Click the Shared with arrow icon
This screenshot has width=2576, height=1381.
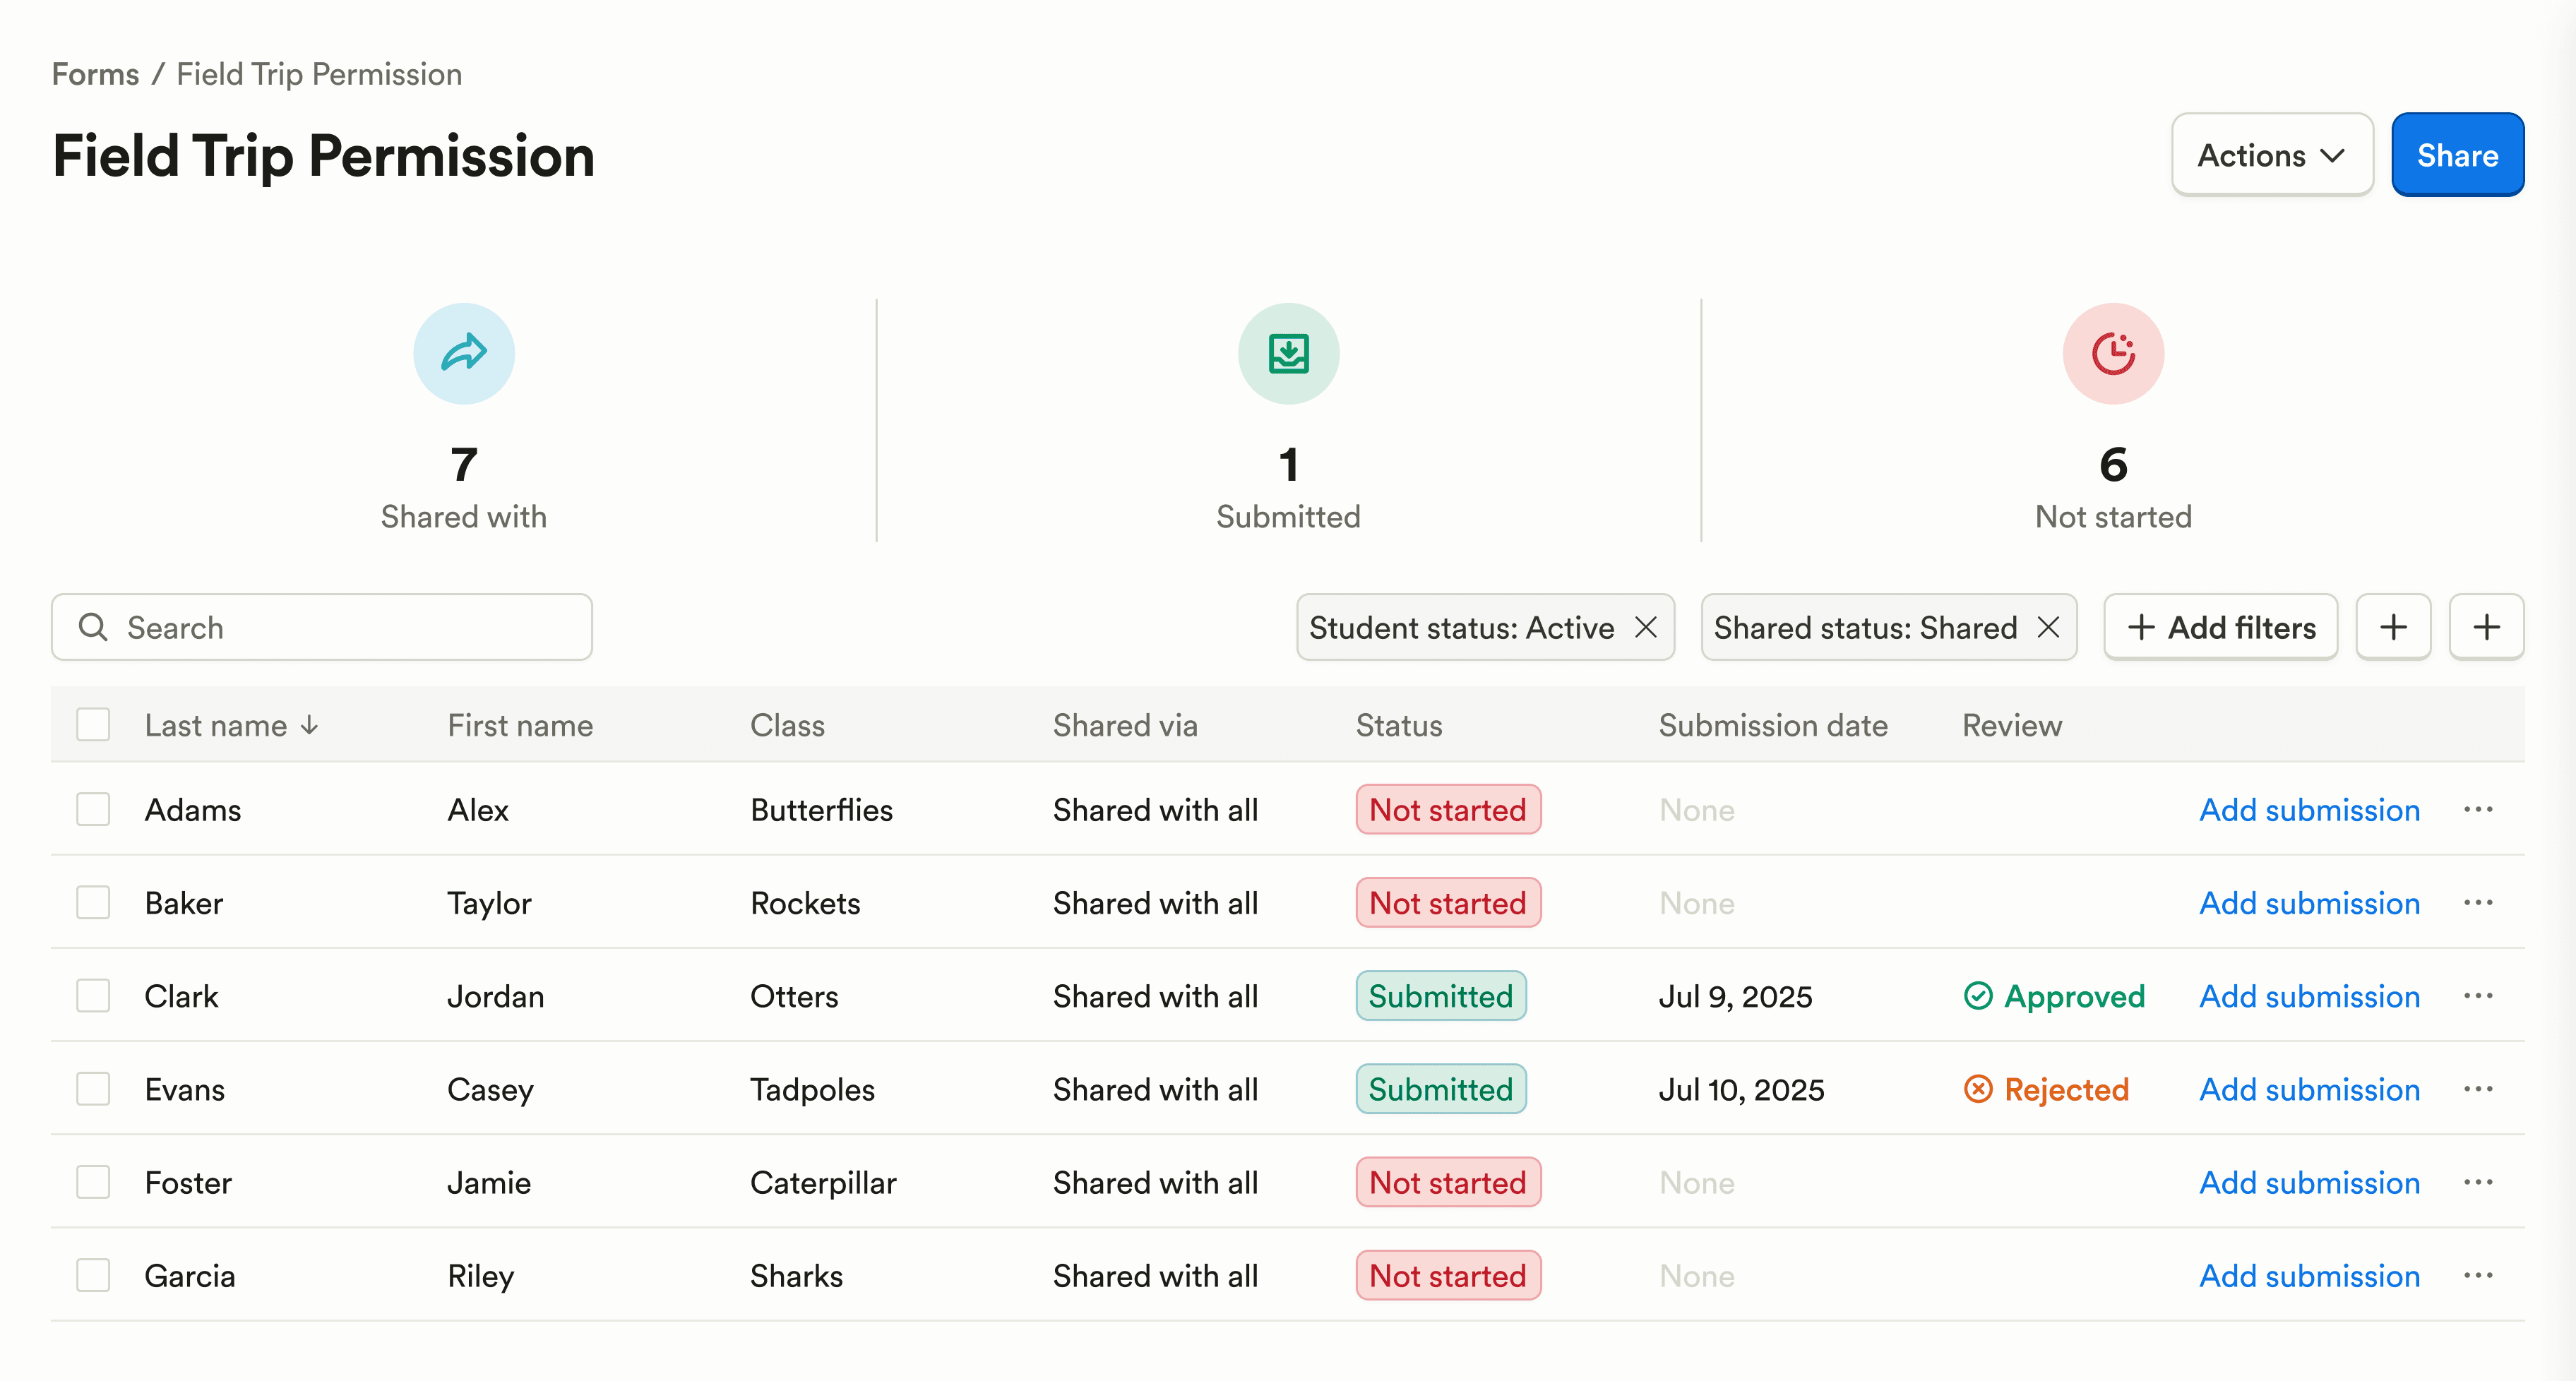(x=464, y=353)
